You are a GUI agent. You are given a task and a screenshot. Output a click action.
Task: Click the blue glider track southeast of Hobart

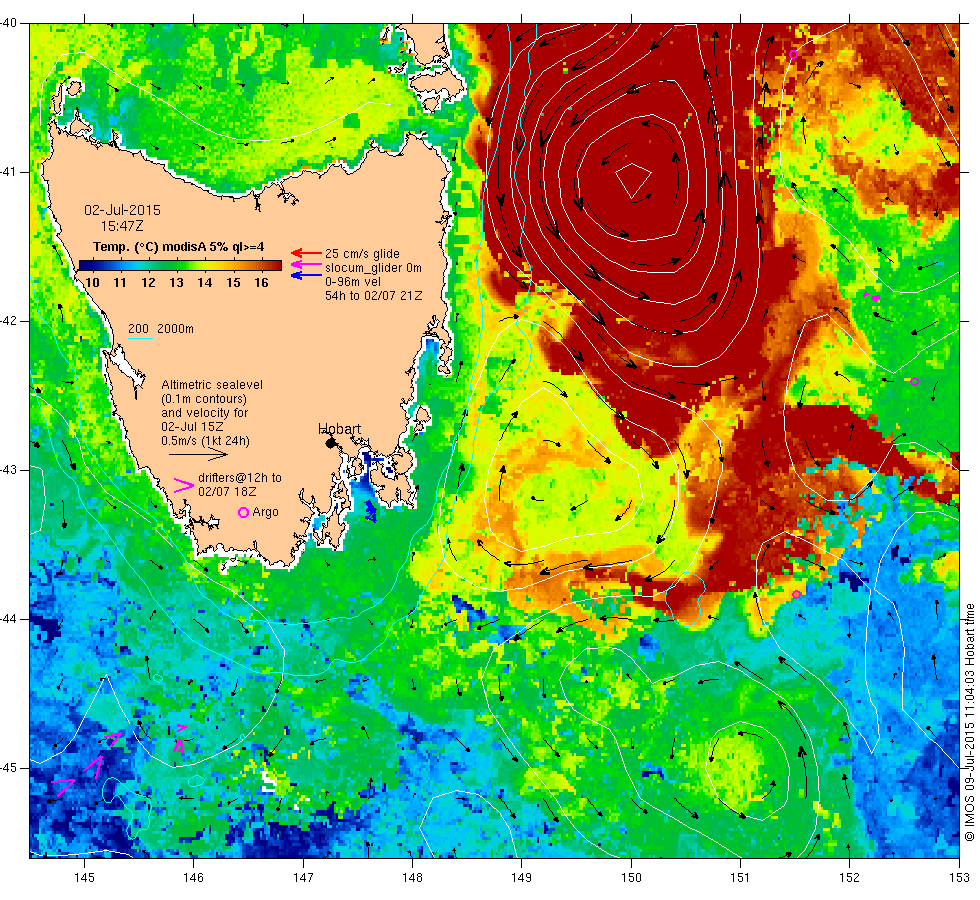[x=370, y=511]
